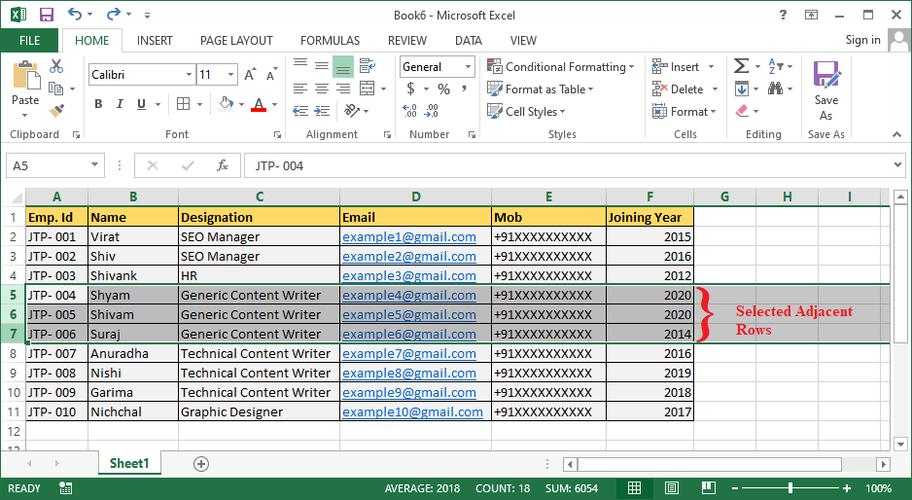This screenshot has height=500, width=912.
Task: Click the Merge & Center icon
Action: point(367,88)
